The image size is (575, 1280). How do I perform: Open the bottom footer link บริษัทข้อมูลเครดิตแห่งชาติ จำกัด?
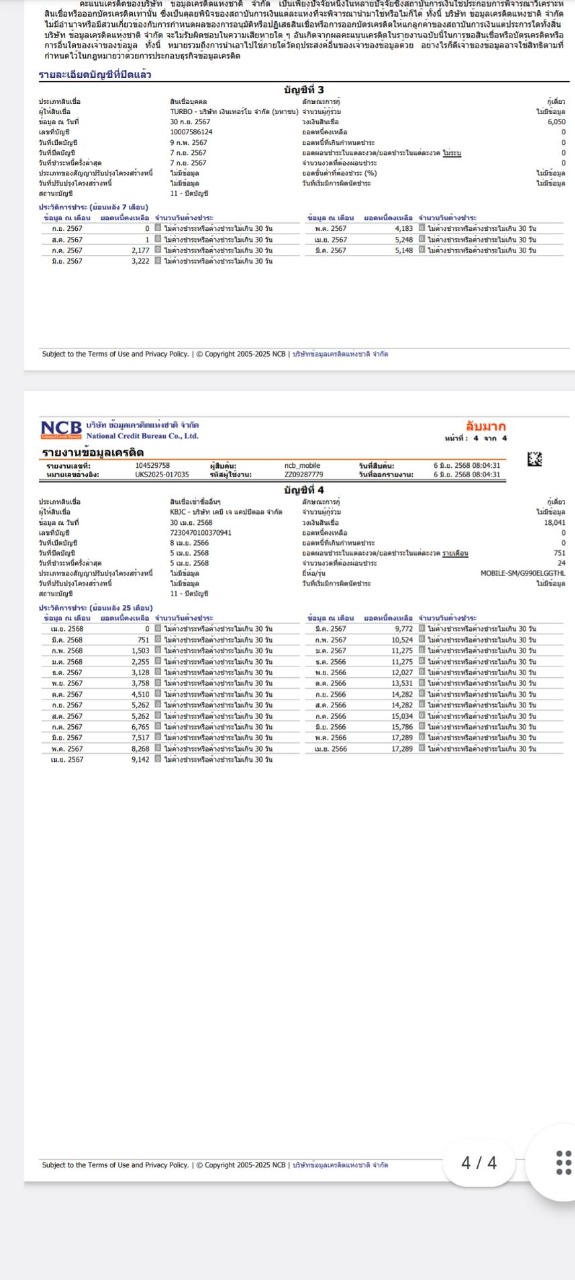(341, 1164)
